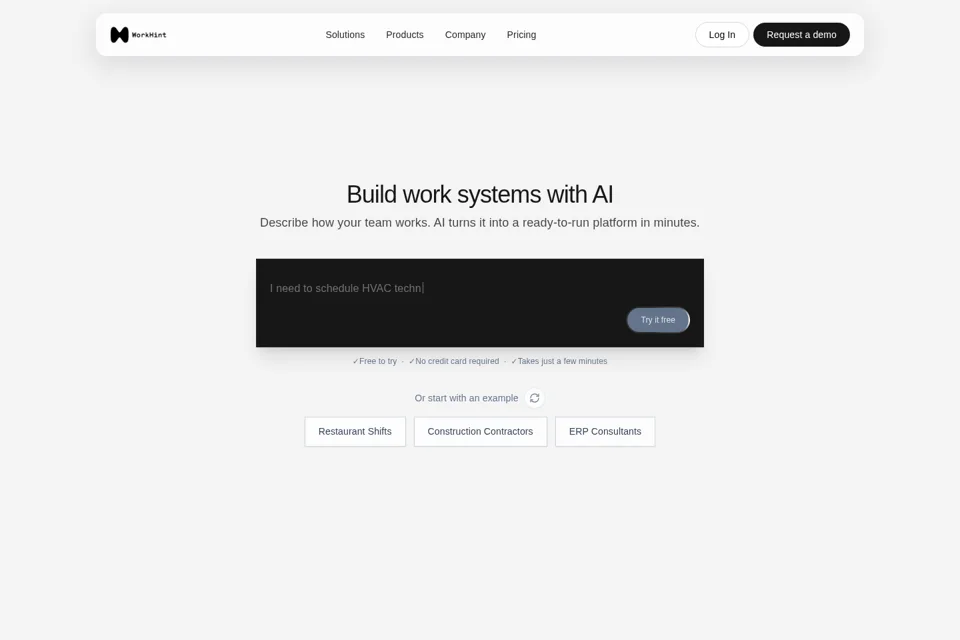Click the WorkHint brand name text
The image size is (960, 640).
149,35
